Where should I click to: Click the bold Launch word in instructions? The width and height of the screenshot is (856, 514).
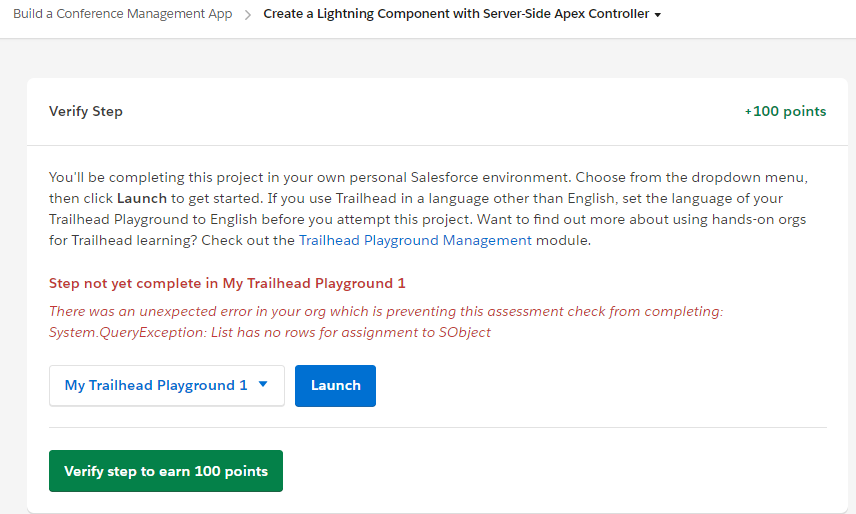[x=141, y=198]
